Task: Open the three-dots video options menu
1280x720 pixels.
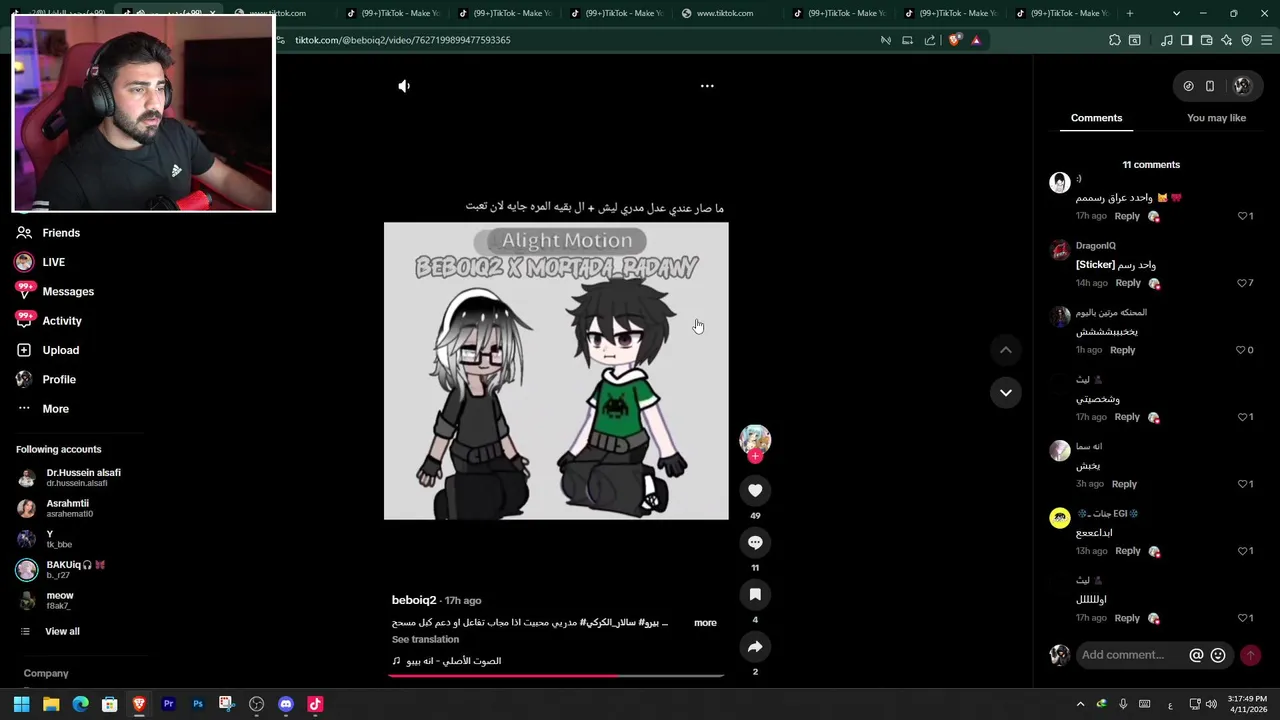Action: (x=707, y=86)
